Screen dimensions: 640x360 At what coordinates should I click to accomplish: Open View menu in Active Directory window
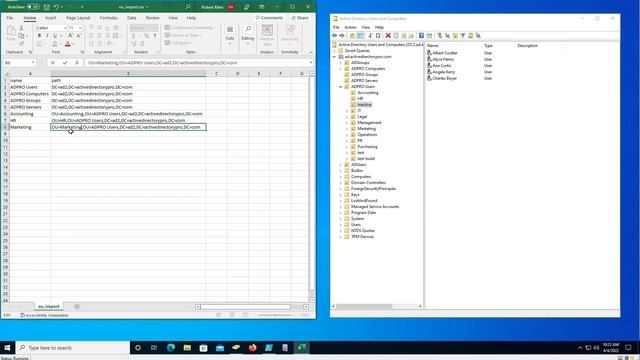(365, 27)
